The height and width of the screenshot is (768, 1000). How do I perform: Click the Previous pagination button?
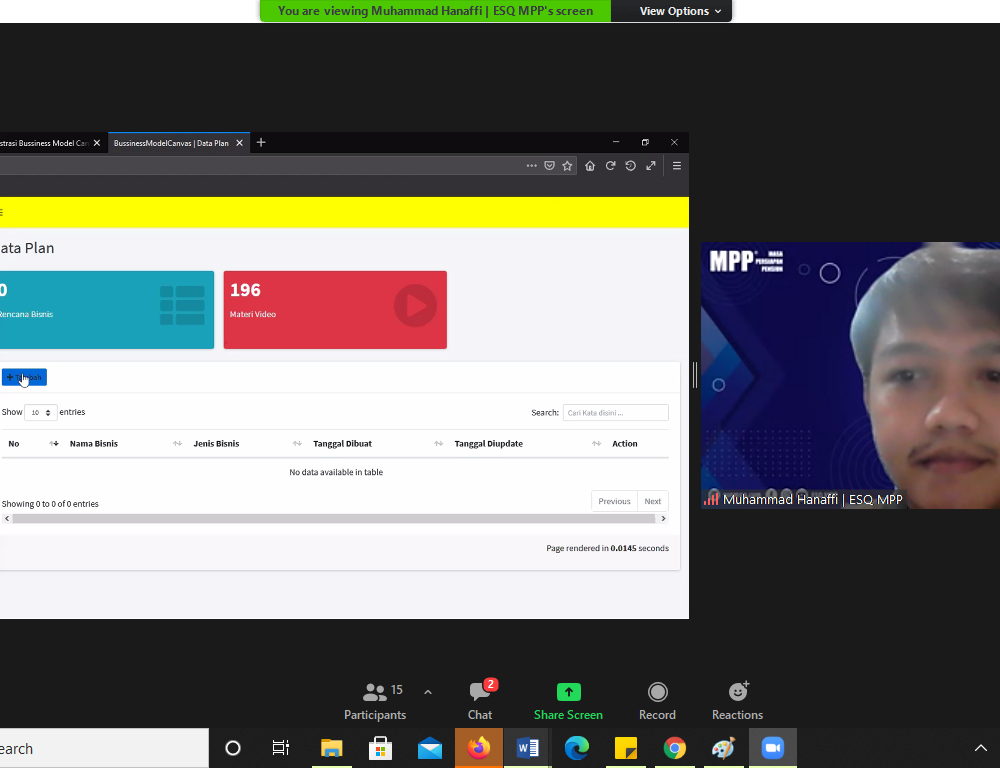click(x=614, y=501)
